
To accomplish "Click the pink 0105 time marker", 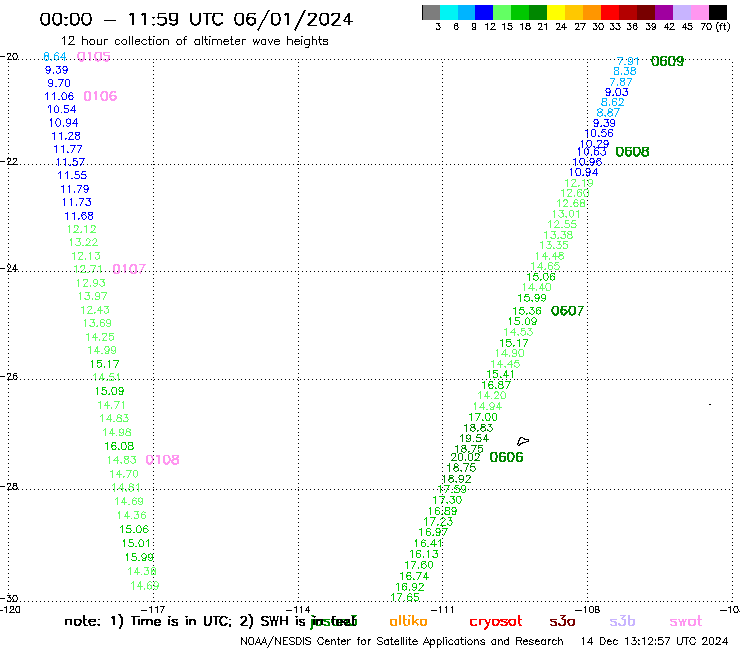I will 93,57.
